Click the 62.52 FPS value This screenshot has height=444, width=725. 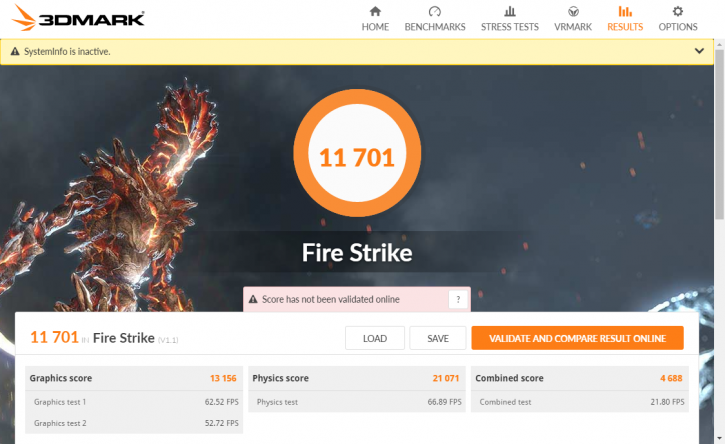pyautogui.click(x=221, y=402)
